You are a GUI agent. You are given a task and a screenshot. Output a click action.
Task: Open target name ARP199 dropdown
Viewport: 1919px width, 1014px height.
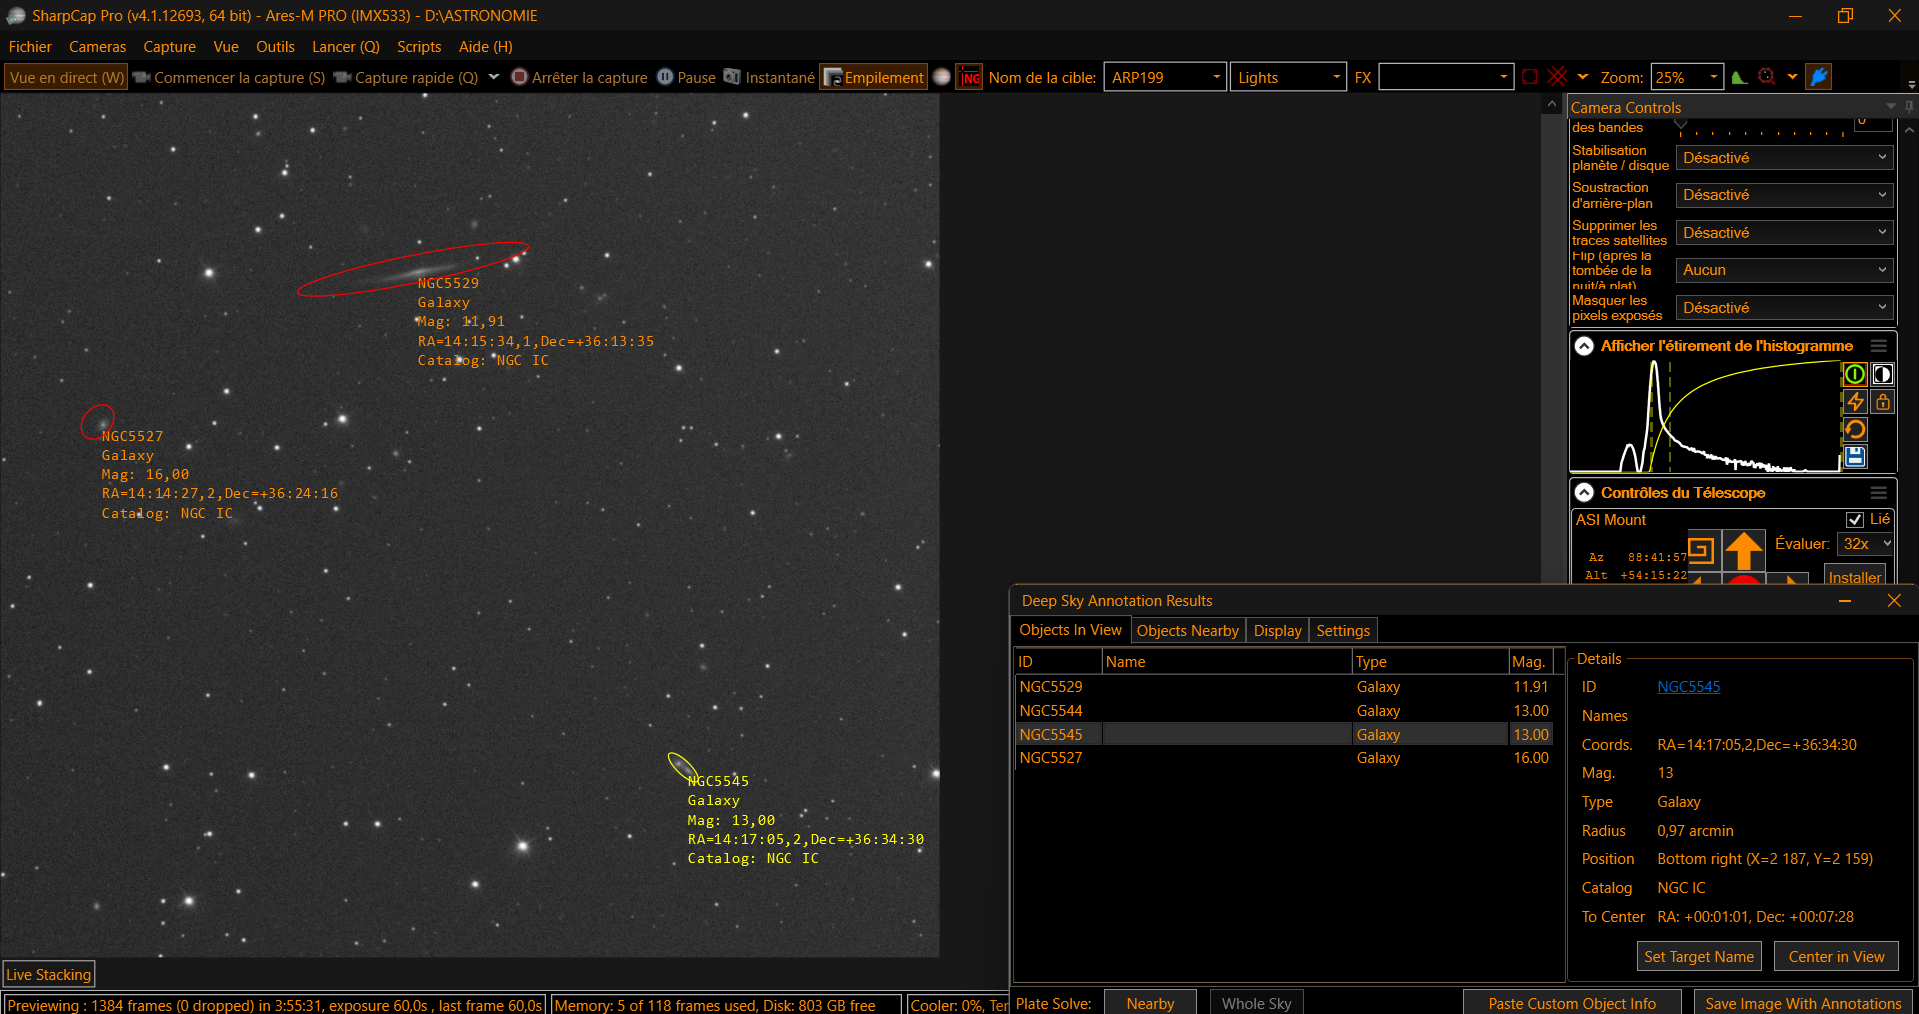[1216, 77]
